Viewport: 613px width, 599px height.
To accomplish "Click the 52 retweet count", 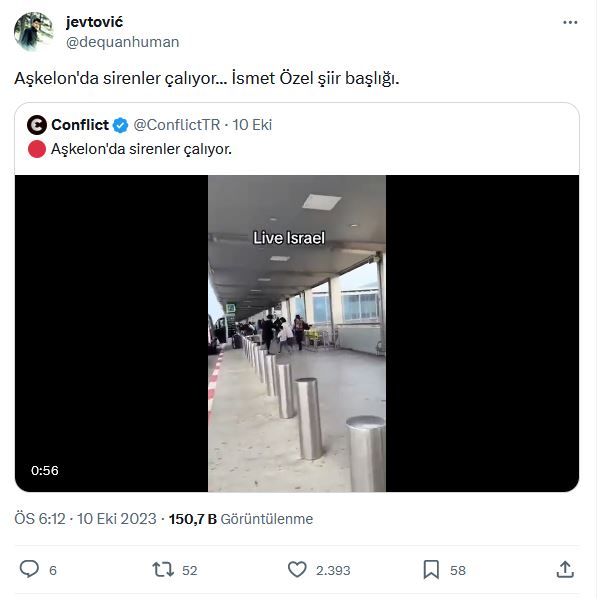I will (x=190, y=570).
